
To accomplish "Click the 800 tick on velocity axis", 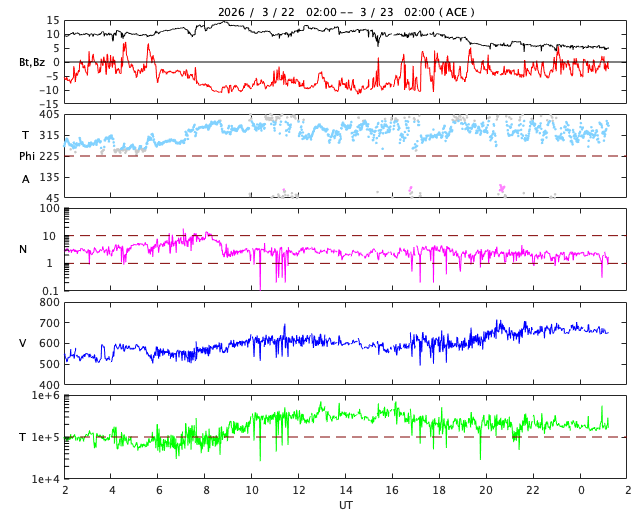I will [49, 302].
